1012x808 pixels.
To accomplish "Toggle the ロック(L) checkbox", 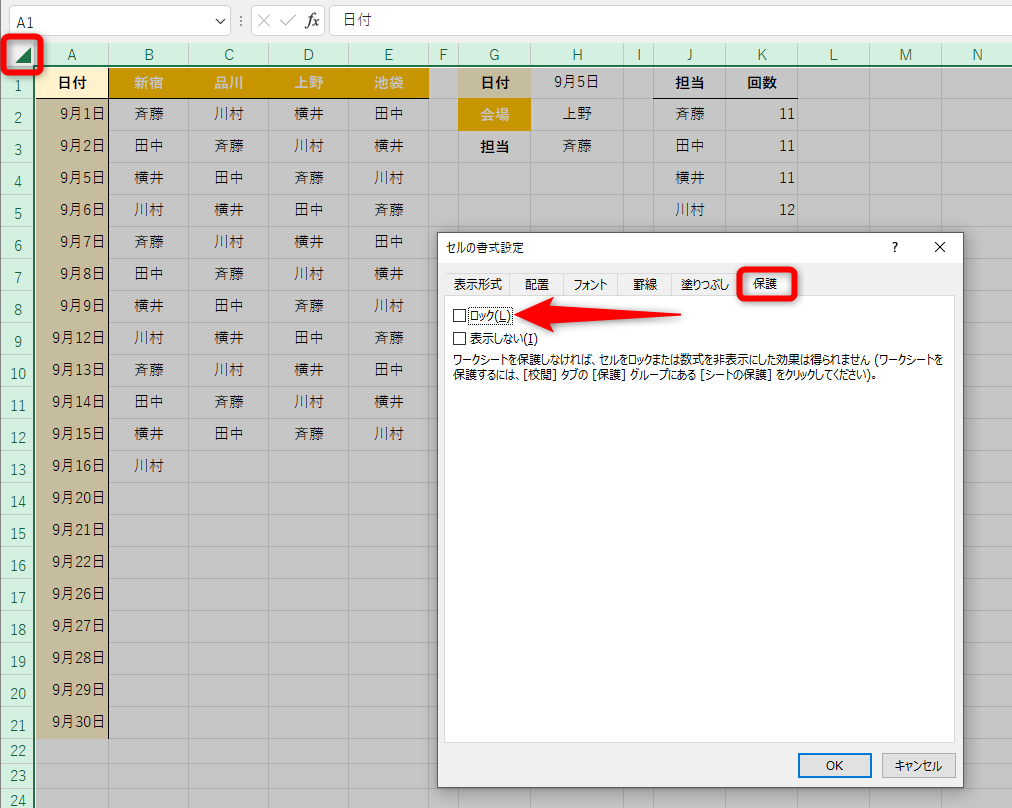I will coord(460,316).
